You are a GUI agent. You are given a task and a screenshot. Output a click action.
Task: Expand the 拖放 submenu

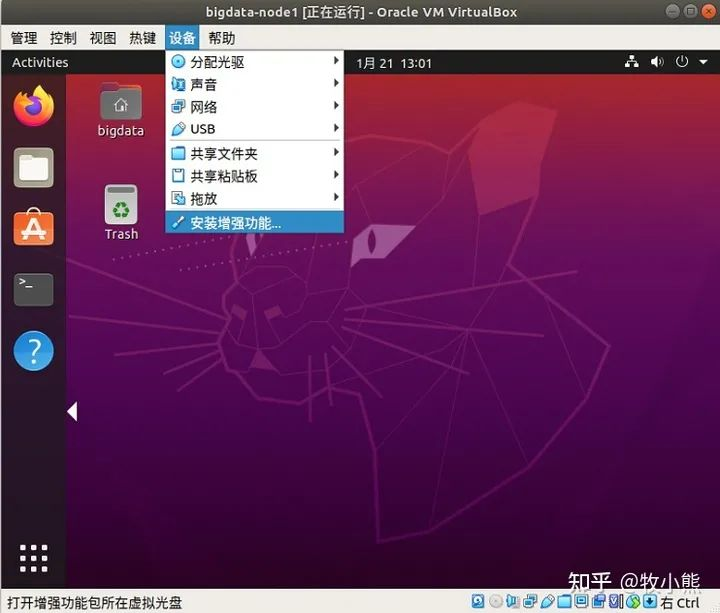(x=254, y=198)
